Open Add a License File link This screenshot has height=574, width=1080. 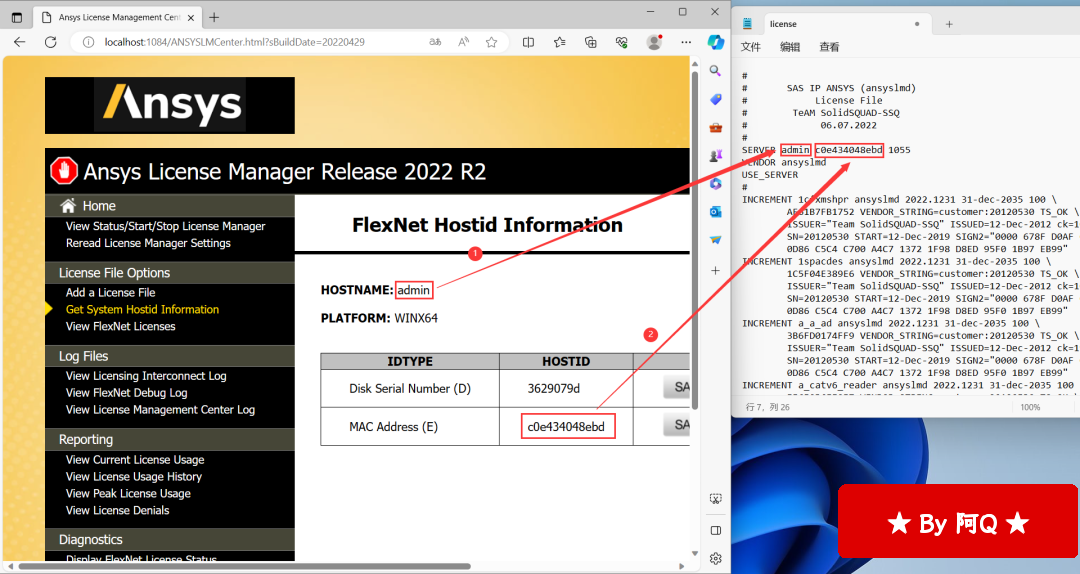pos(110,292)
